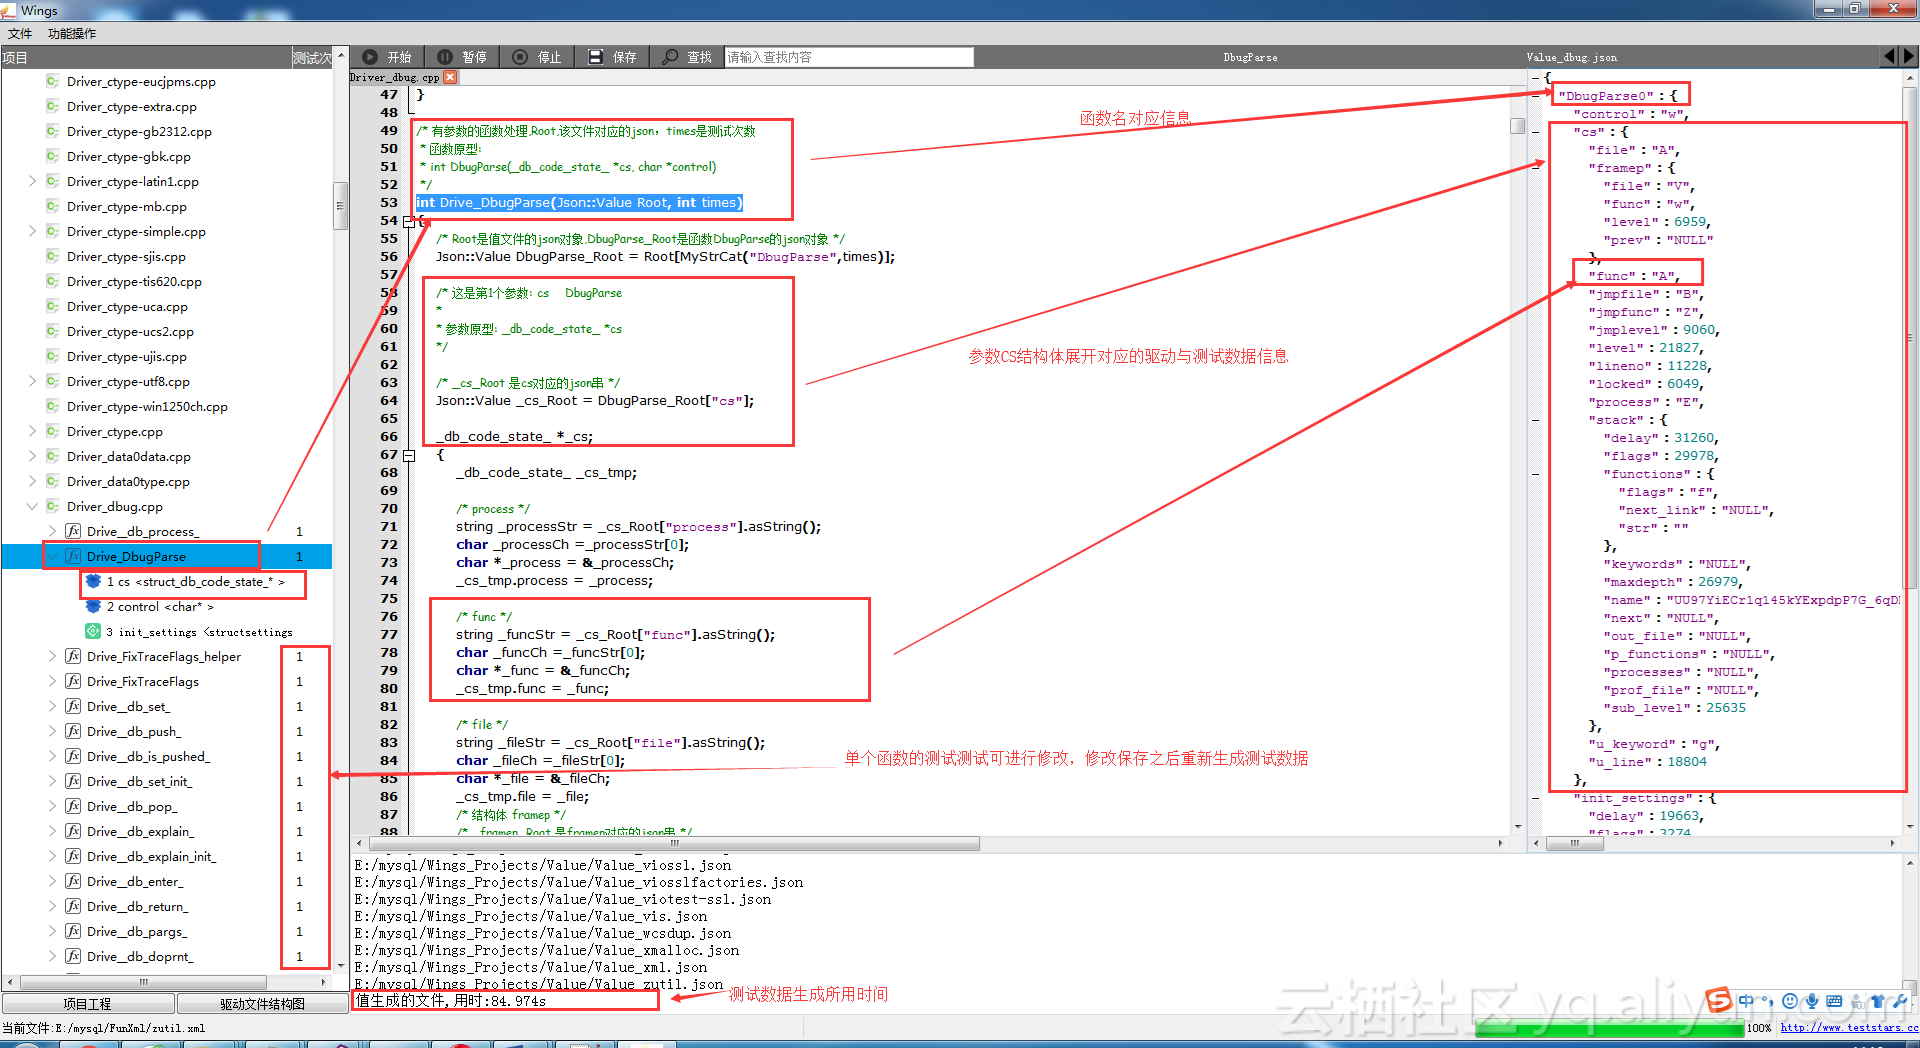Click the left arrow beside Value_dbug.json
The width and height of the screenshot is (1920, 1048).
(1889, 57)
